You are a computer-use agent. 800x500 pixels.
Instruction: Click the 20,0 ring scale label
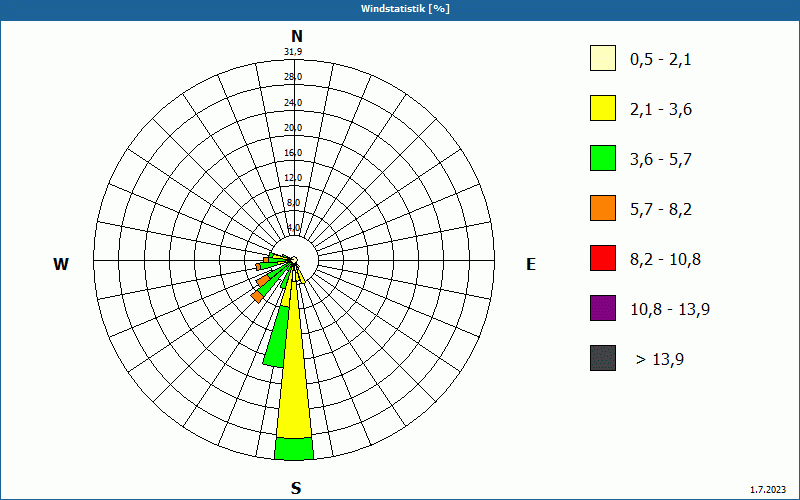[293, 128]
